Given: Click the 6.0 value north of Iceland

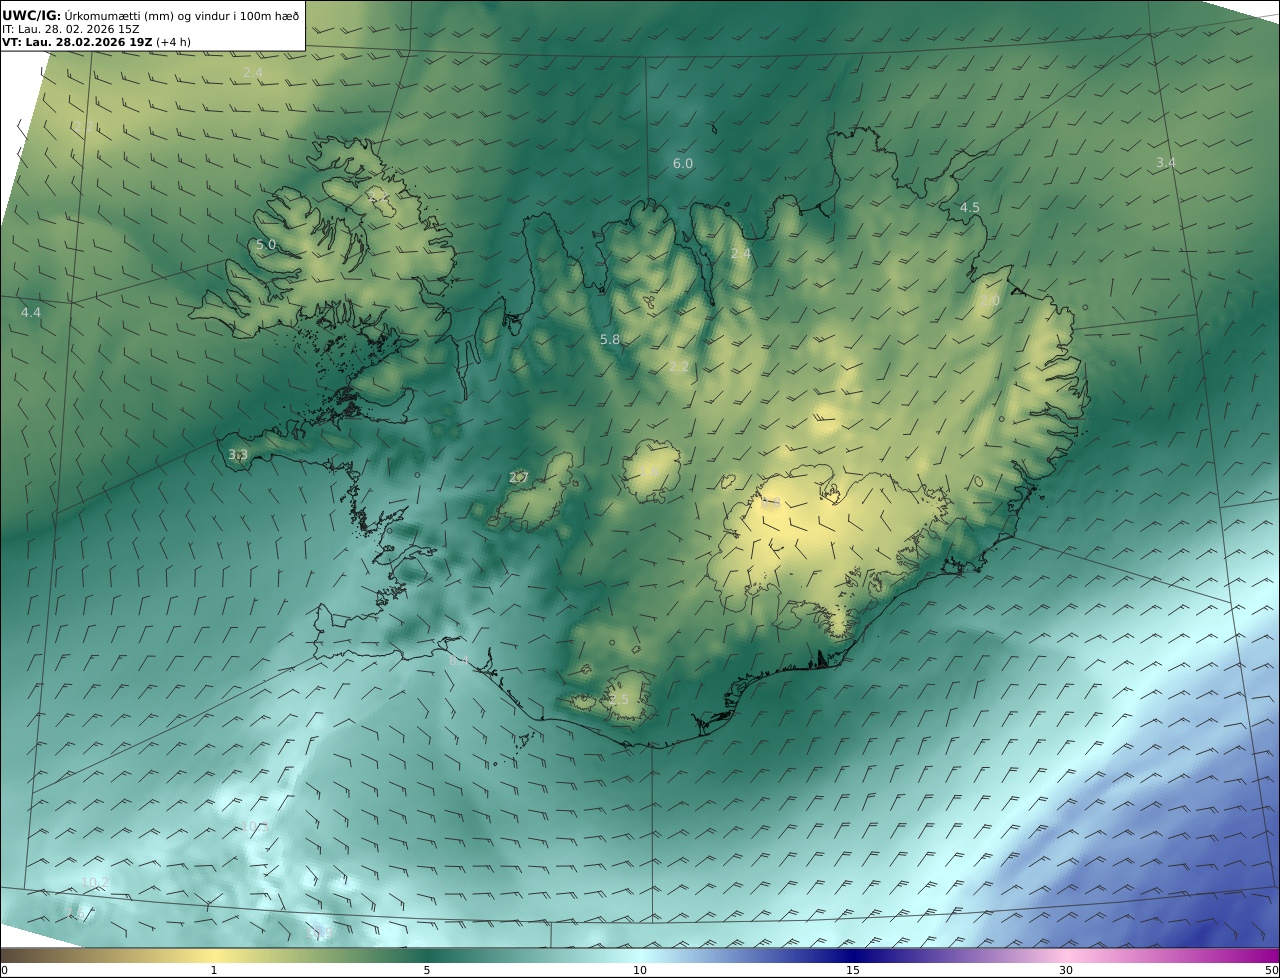Looking at the screenshot, I should (x=682, y=163).
